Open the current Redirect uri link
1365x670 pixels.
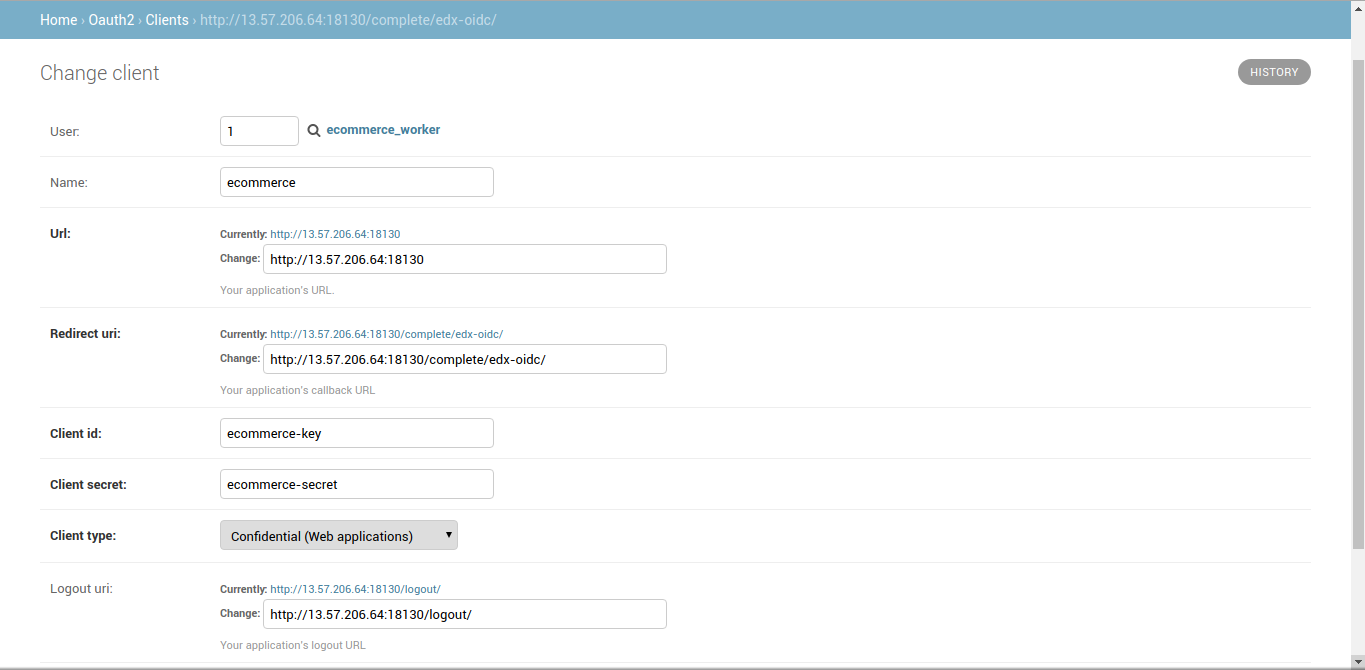pyautogui.click(x=386, y=333)
